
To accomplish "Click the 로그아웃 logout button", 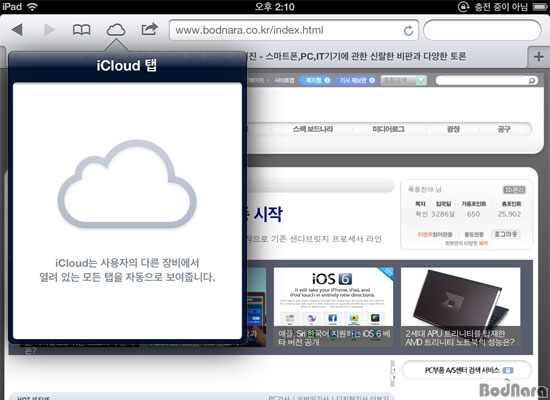I will (505, 234).
